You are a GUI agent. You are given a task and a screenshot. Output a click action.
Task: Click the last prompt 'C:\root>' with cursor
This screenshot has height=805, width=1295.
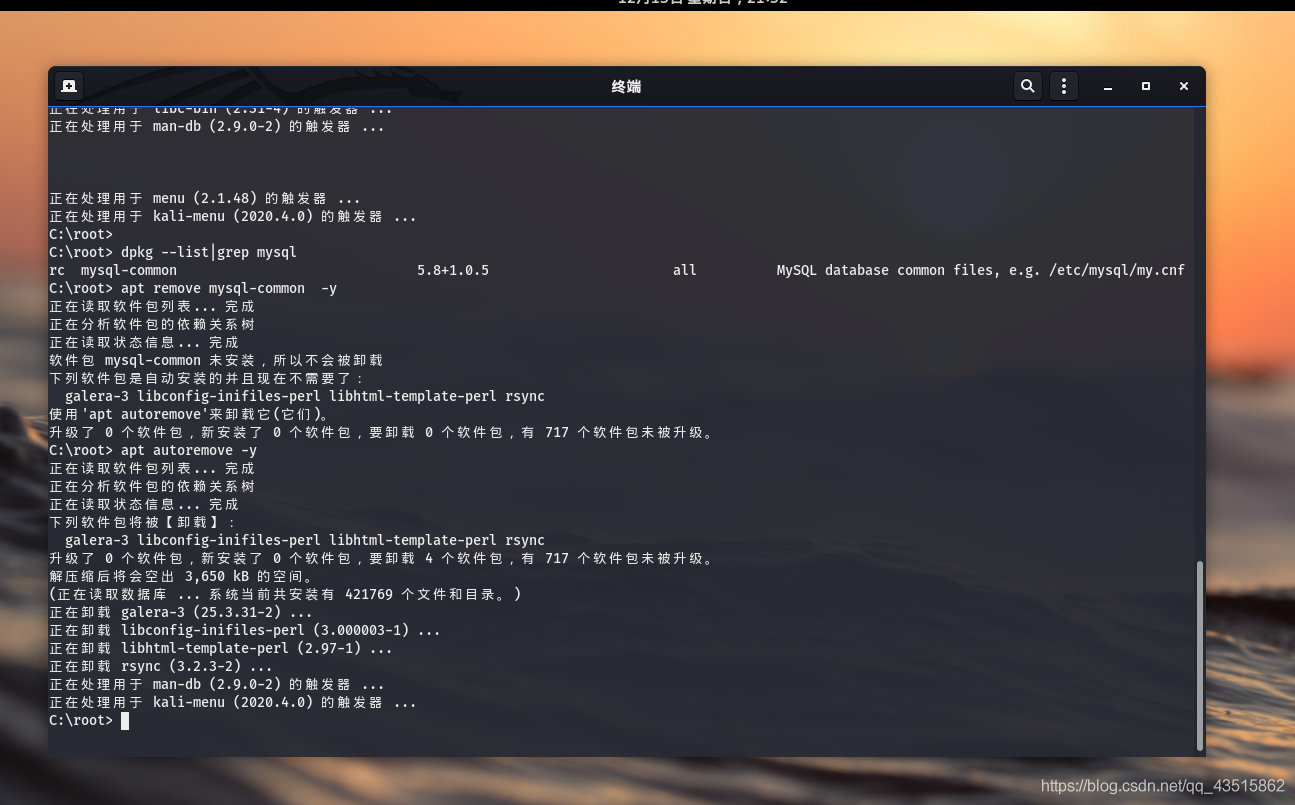89,720
